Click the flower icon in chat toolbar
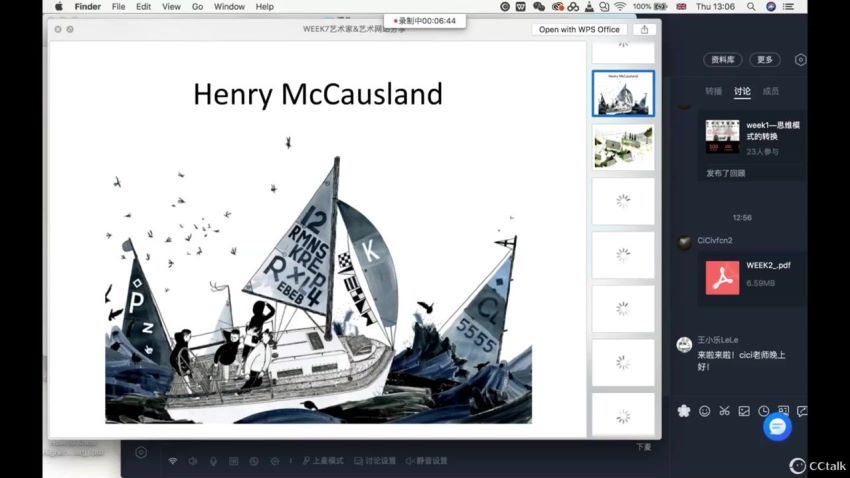Viewport: 850px width, 478px height. [x=684, y=411]
